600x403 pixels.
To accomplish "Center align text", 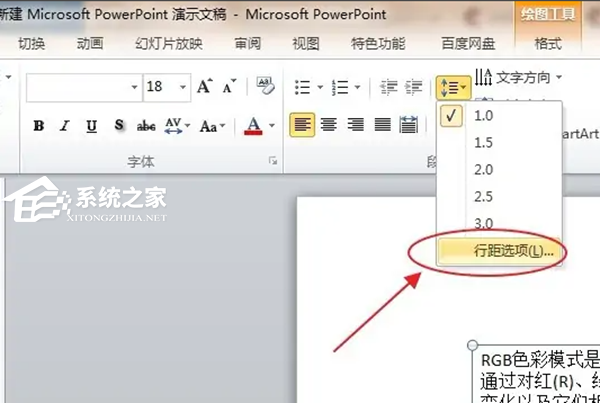I will [328, 124].
